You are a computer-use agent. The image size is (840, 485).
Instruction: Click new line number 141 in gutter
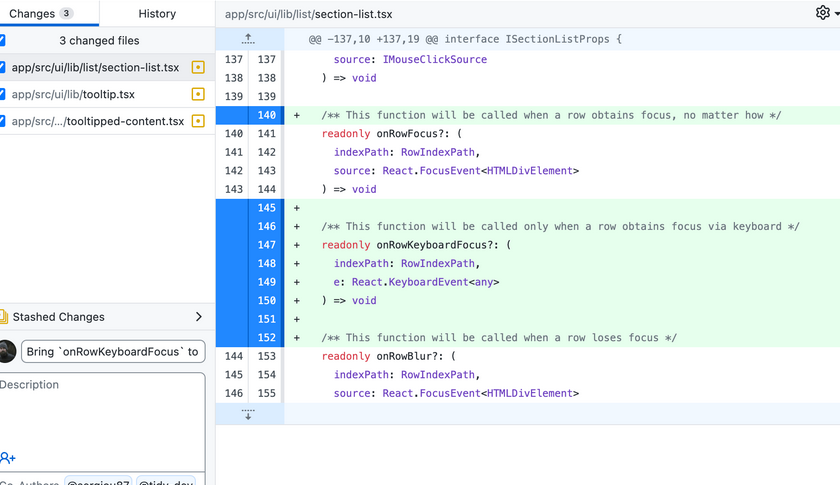267,133
